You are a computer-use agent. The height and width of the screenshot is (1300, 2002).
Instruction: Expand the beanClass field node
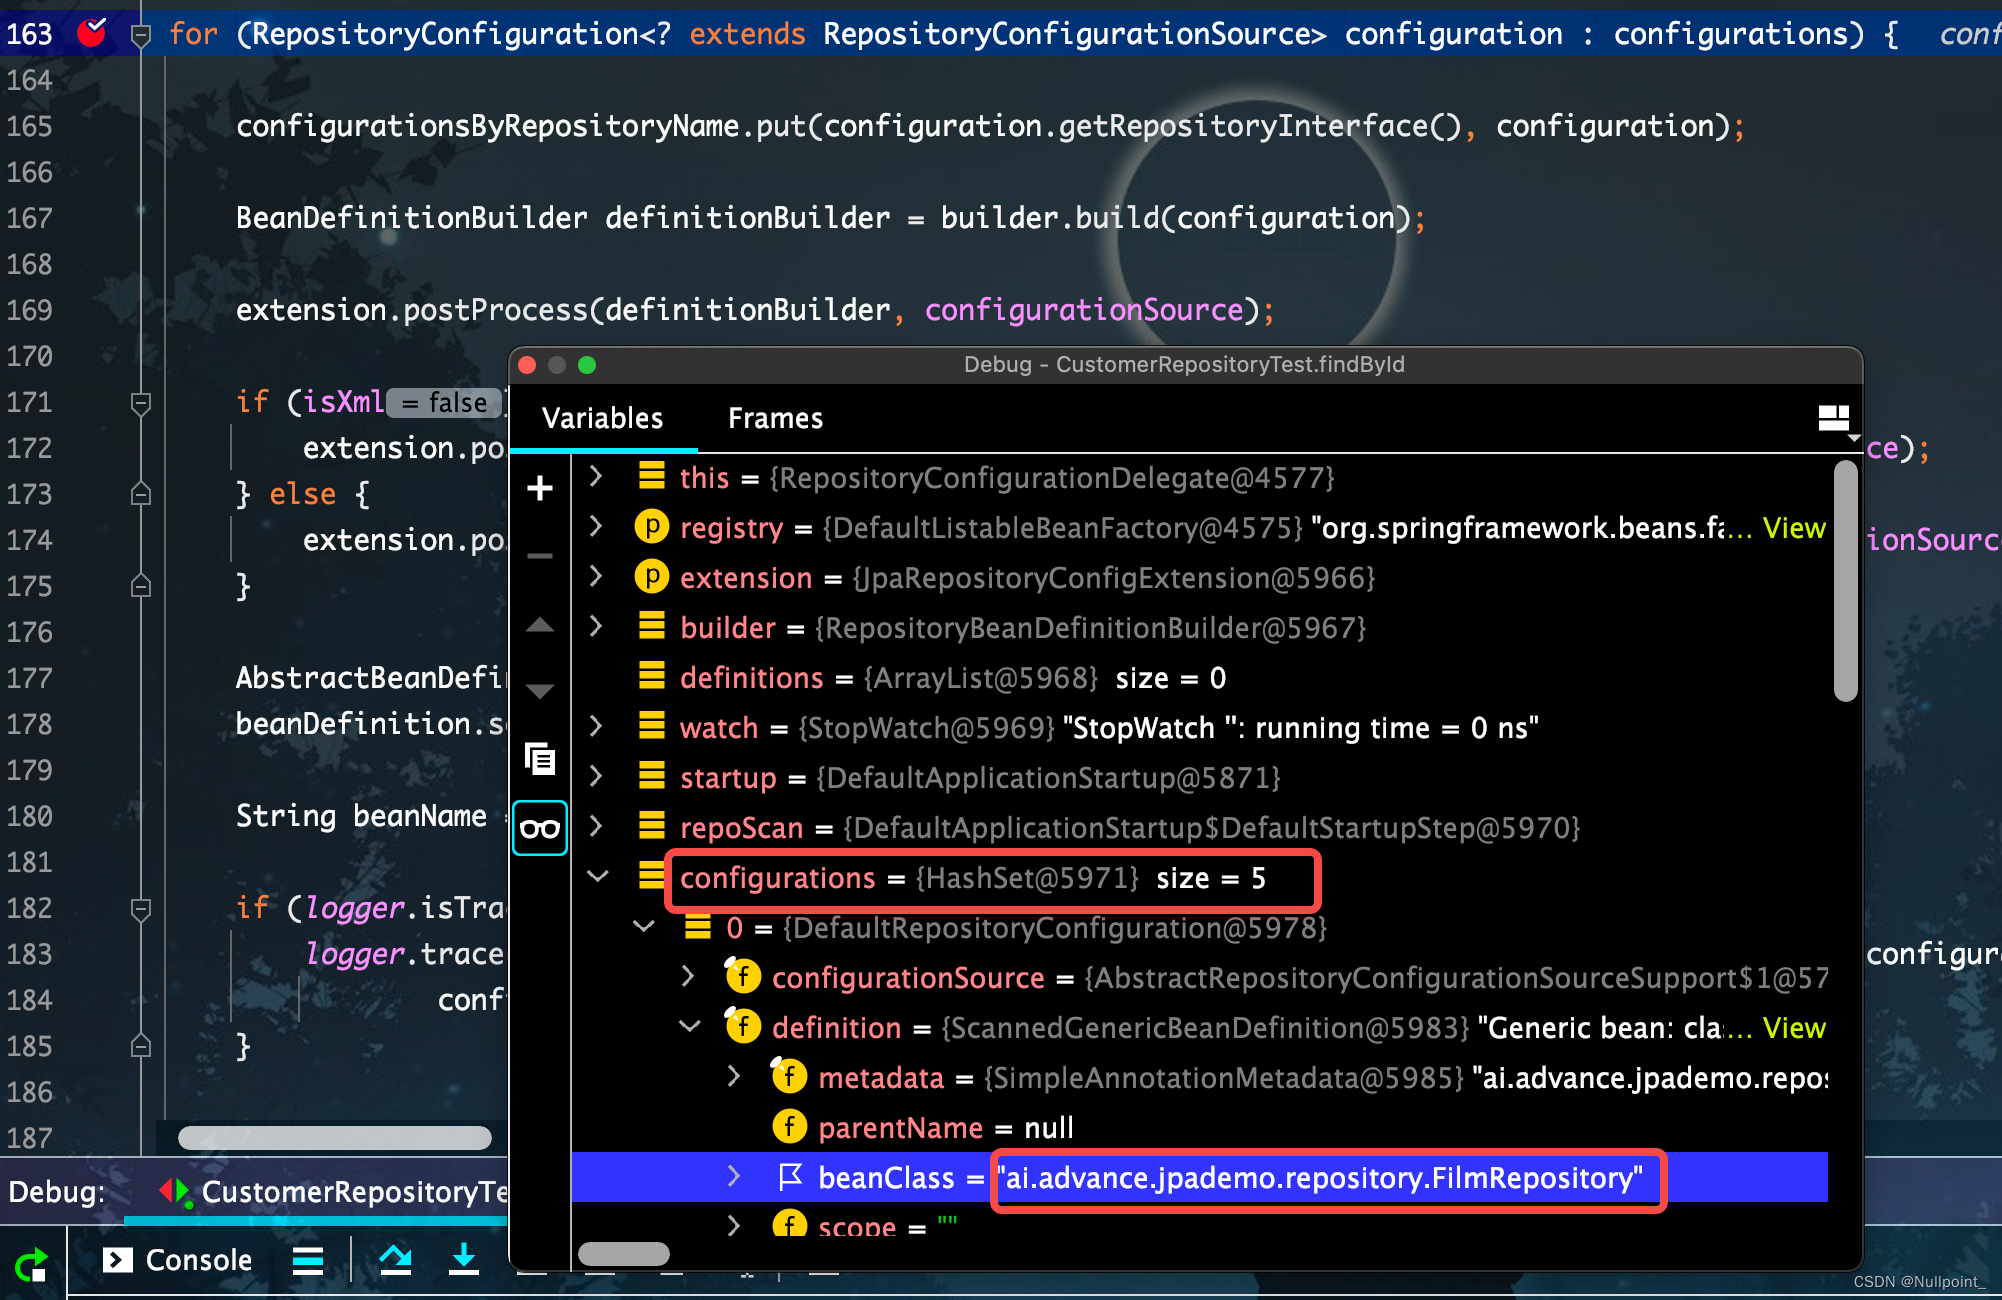pos(734,1177)
